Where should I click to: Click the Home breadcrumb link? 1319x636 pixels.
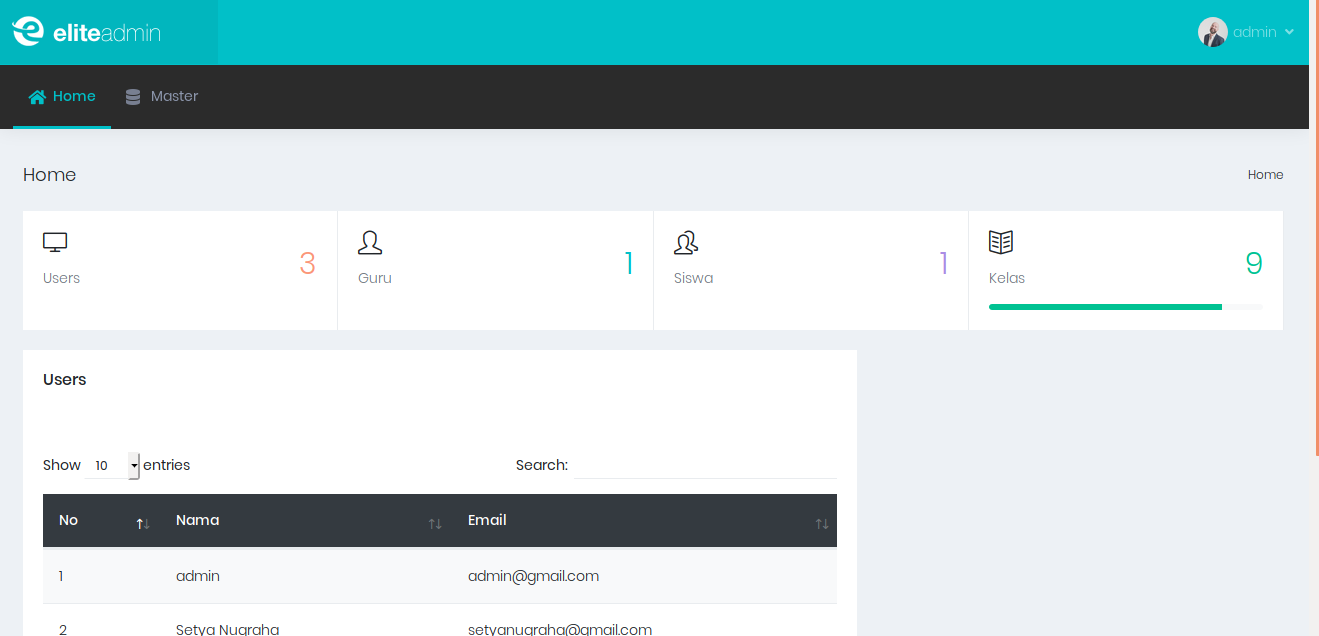pyautogui.click(x=1264, y=174)
